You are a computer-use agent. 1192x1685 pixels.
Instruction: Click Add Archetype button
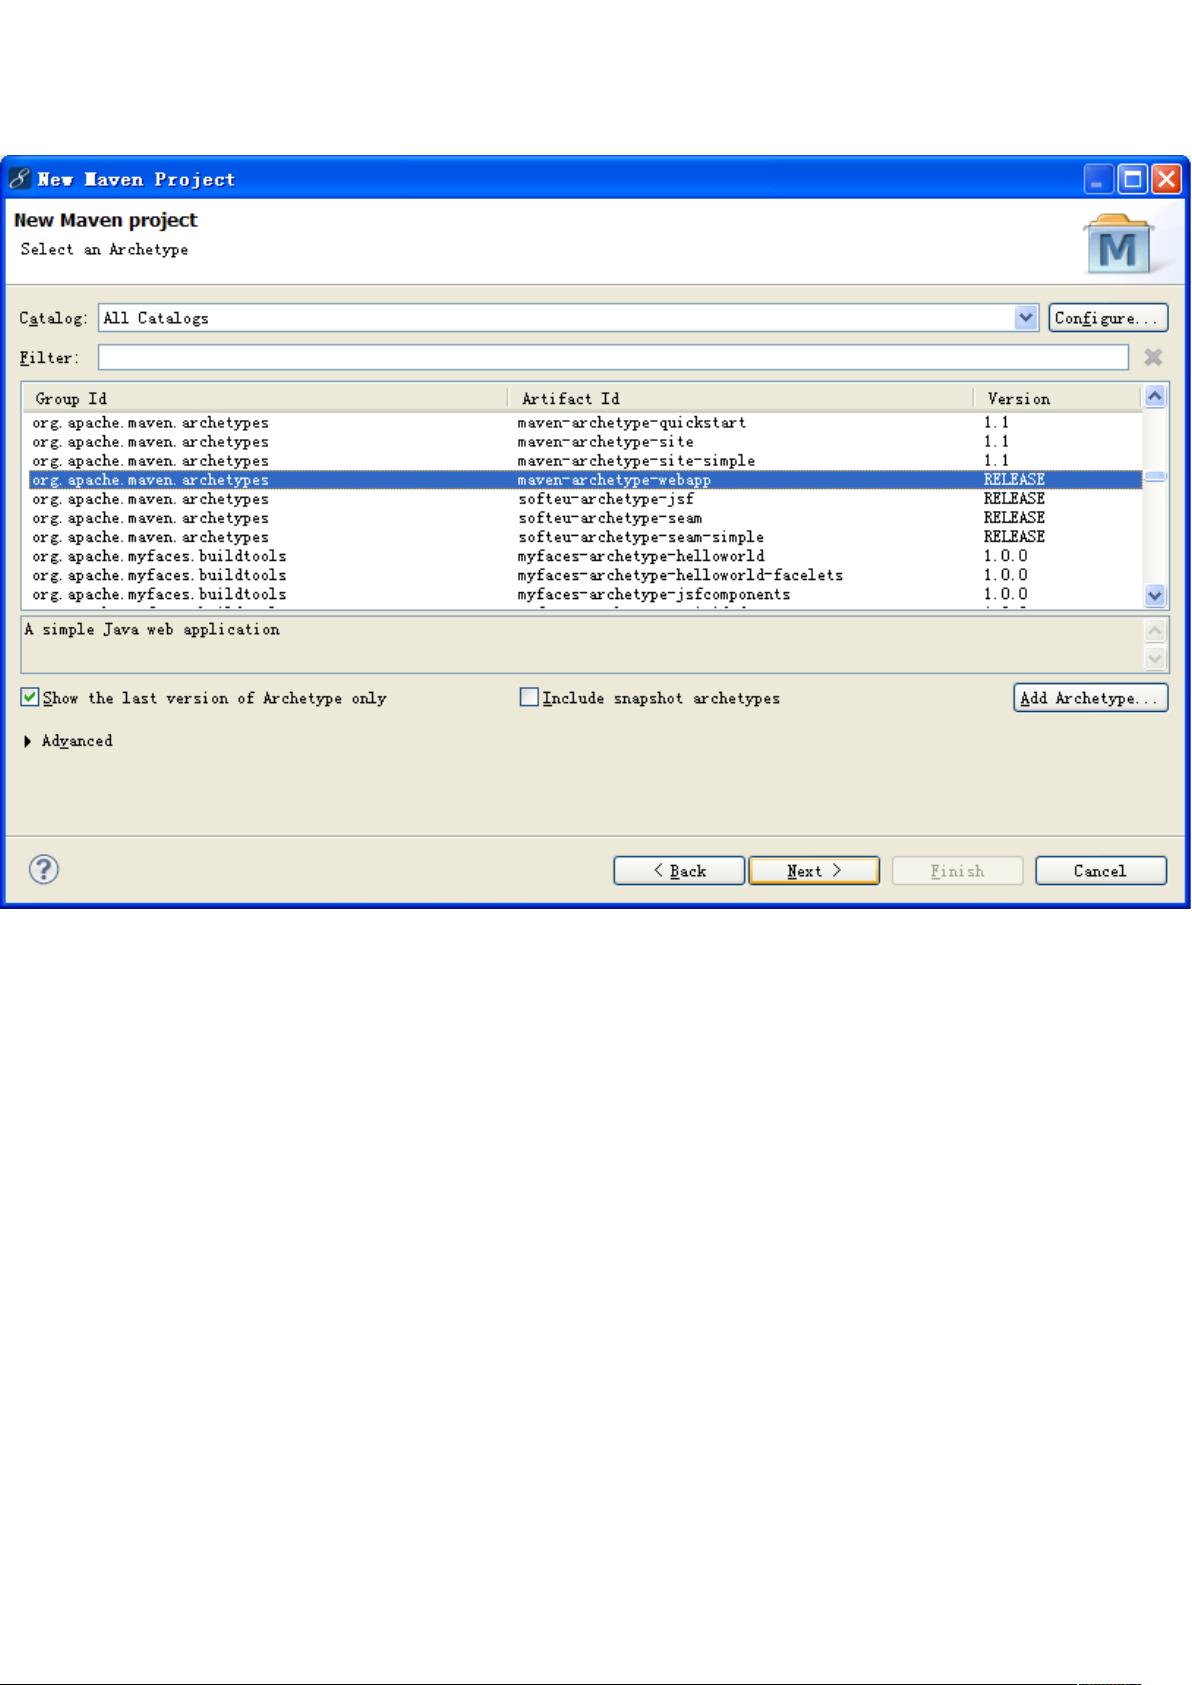coord(1090,698)
